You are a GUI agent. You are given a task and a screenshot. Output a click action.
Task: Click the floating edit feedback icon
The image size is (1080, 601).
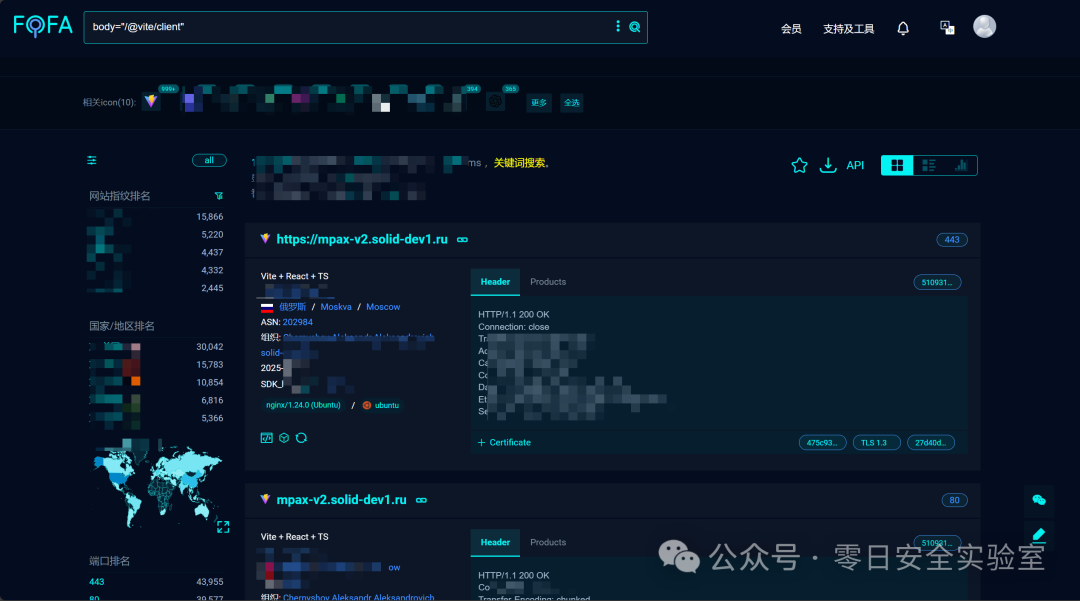tap(1039, 534)
